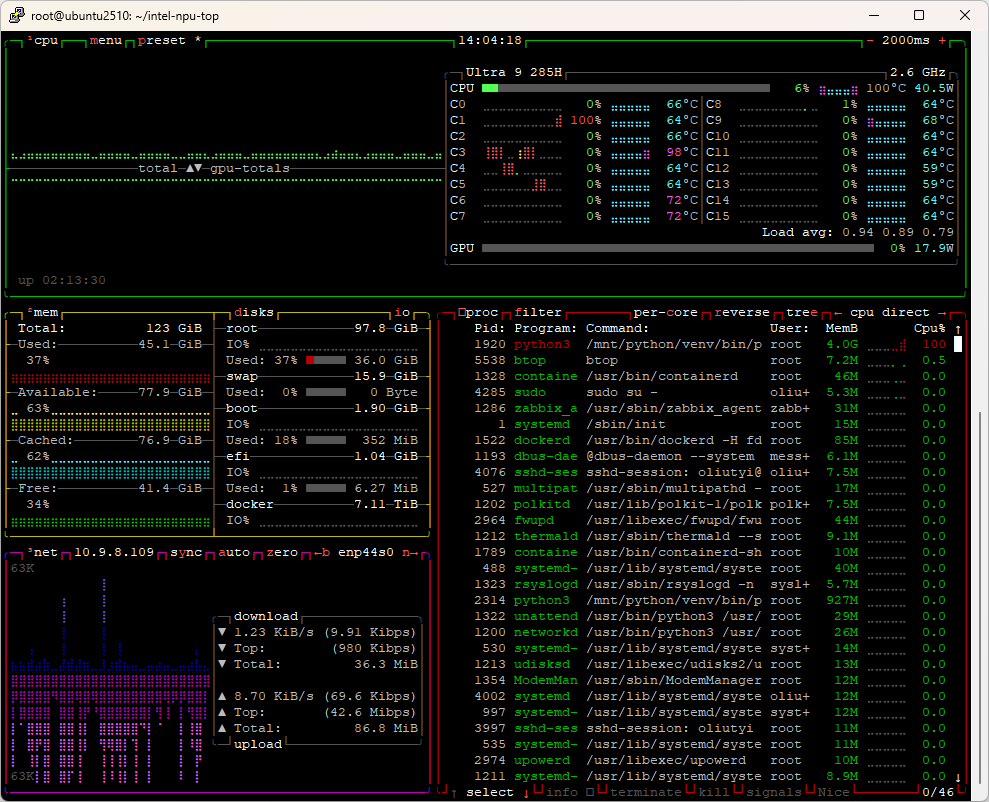This screenshot has height=802, width=989.
Task: Open the process filter field
Action: coord(538,313)
